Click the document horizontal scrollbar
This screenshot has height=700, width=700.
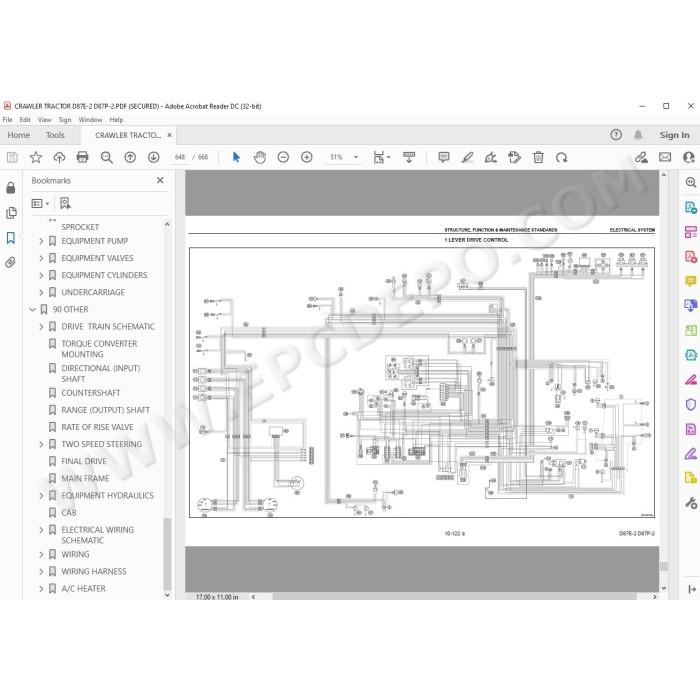click(454, 597)
